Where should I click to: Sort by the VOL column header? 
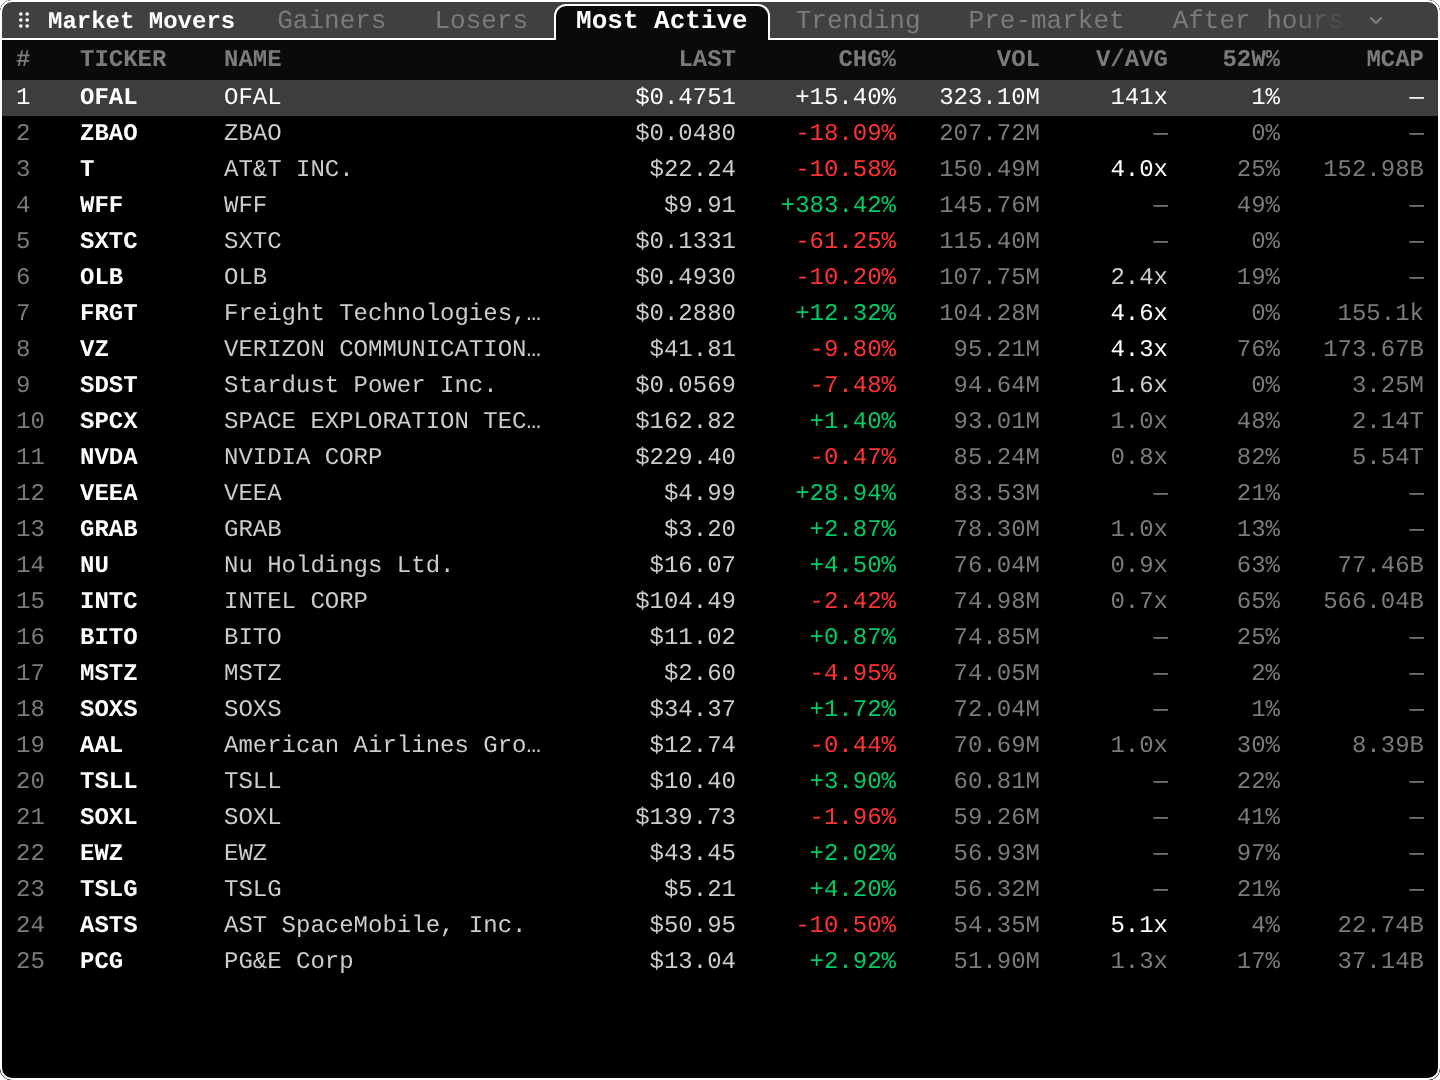[1018, 59]
